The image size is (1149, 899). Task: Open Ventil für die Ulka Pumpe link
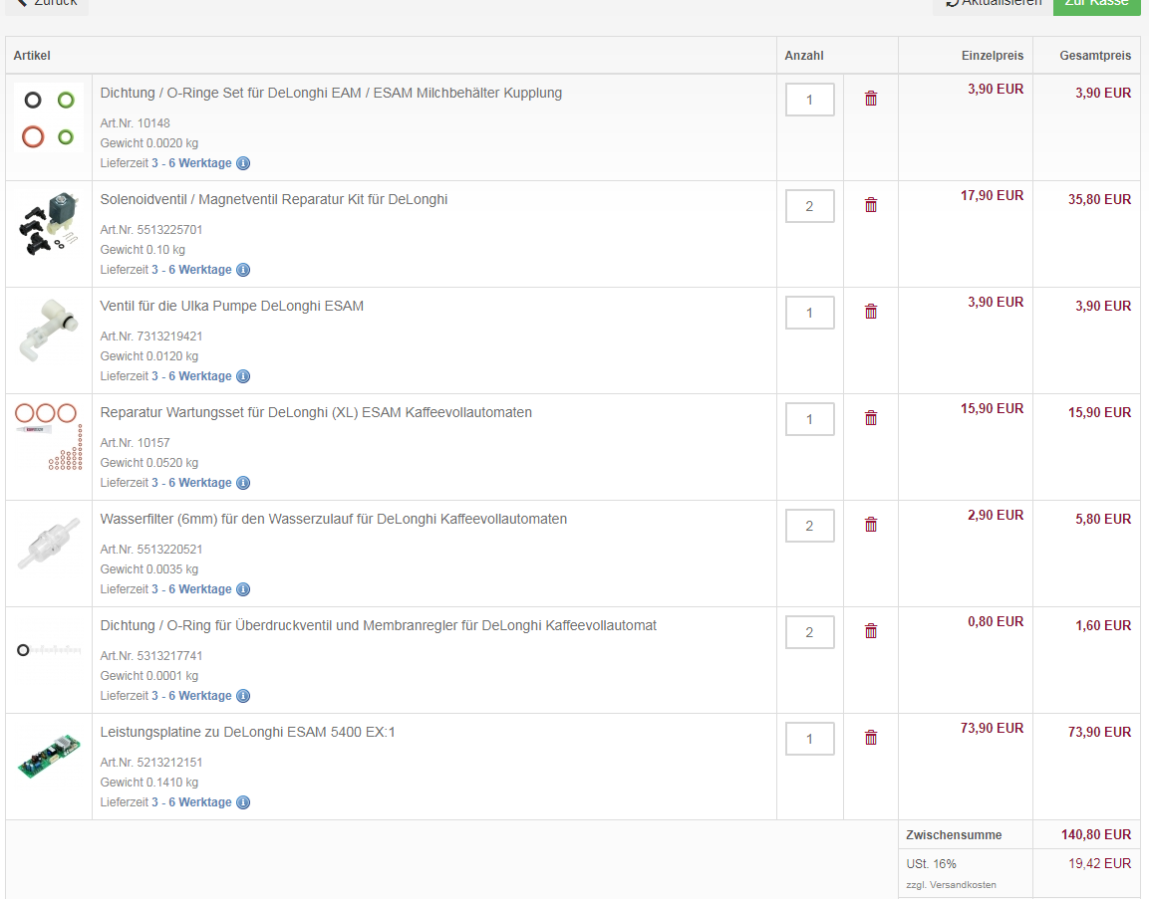click(232, 306)
